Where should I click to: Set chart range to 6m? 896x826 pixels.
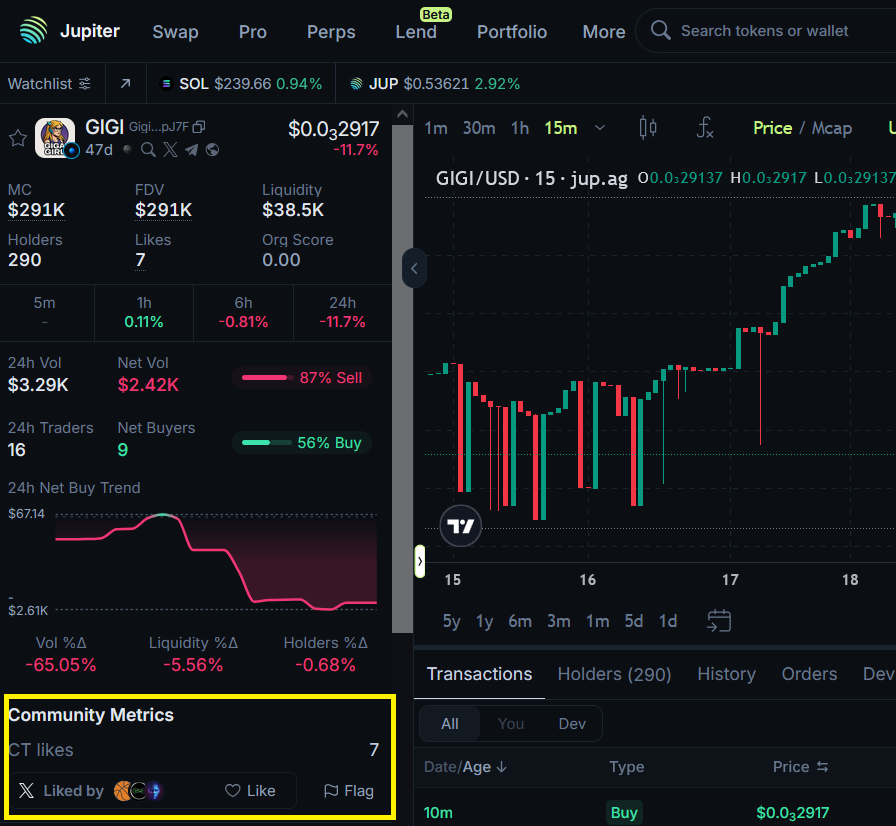(520, 621)
